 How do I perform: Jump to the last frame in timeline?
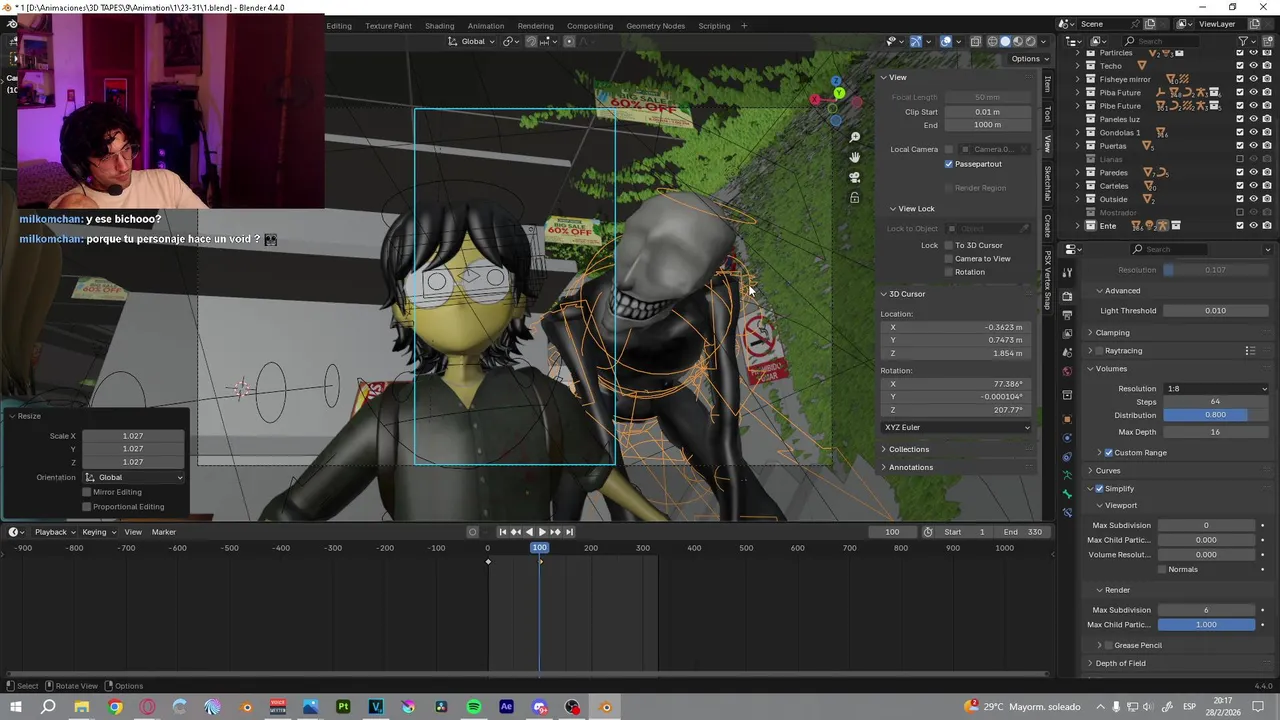click(x=569, y=532)
